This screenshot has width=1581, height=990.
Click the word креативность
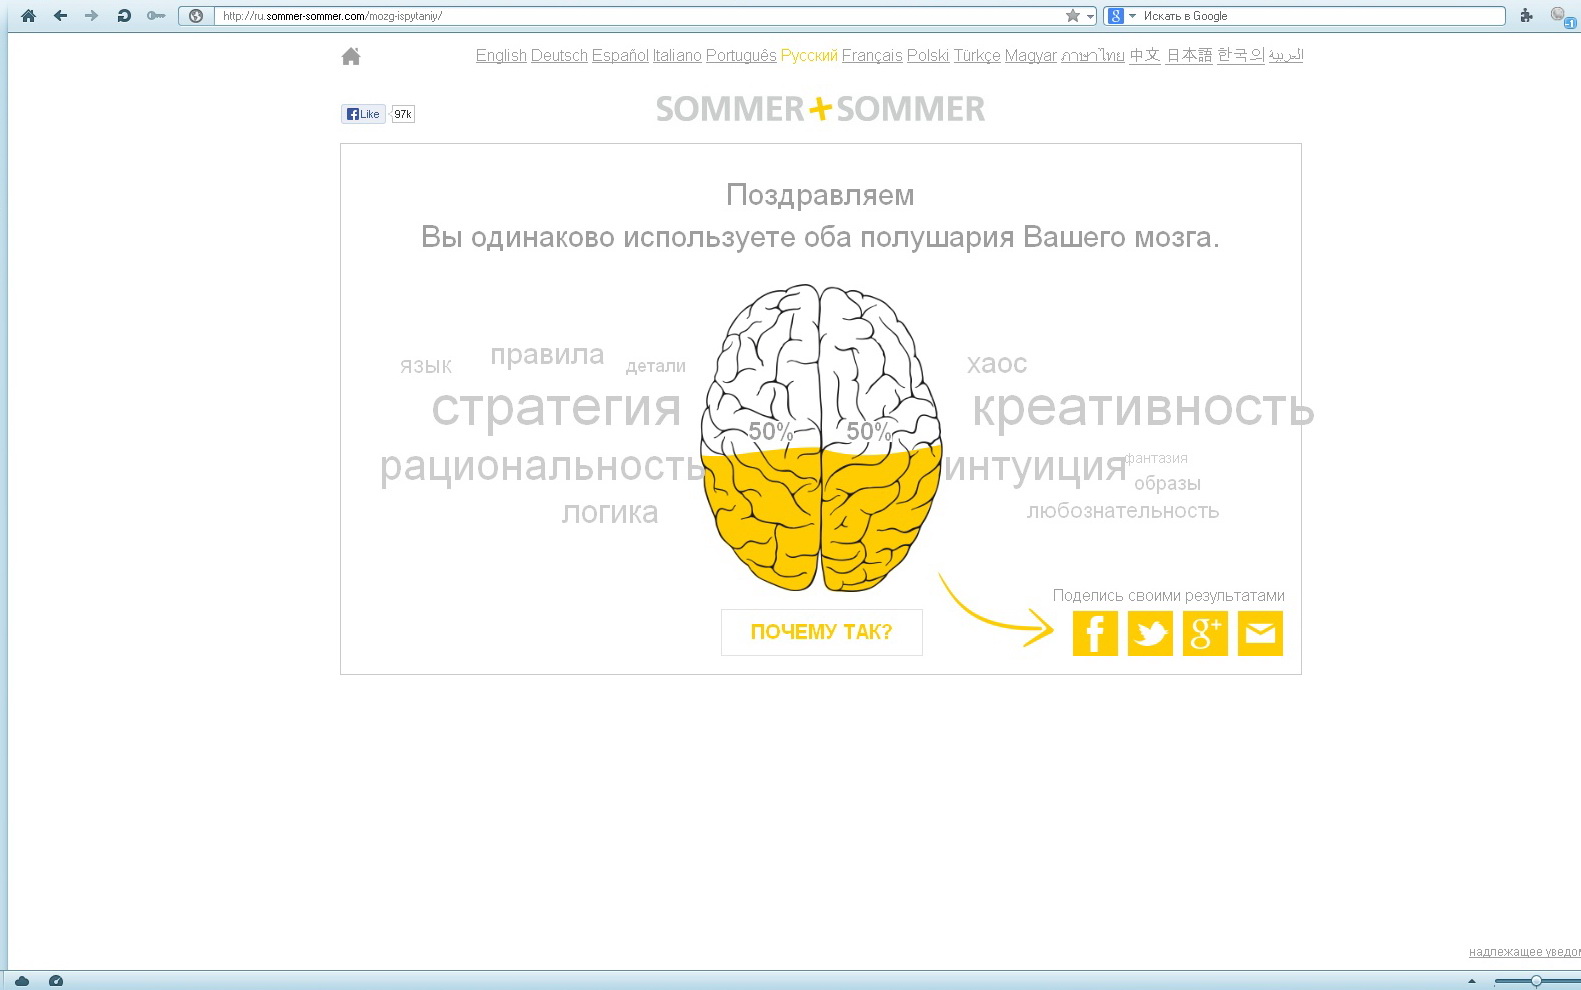1143,408
